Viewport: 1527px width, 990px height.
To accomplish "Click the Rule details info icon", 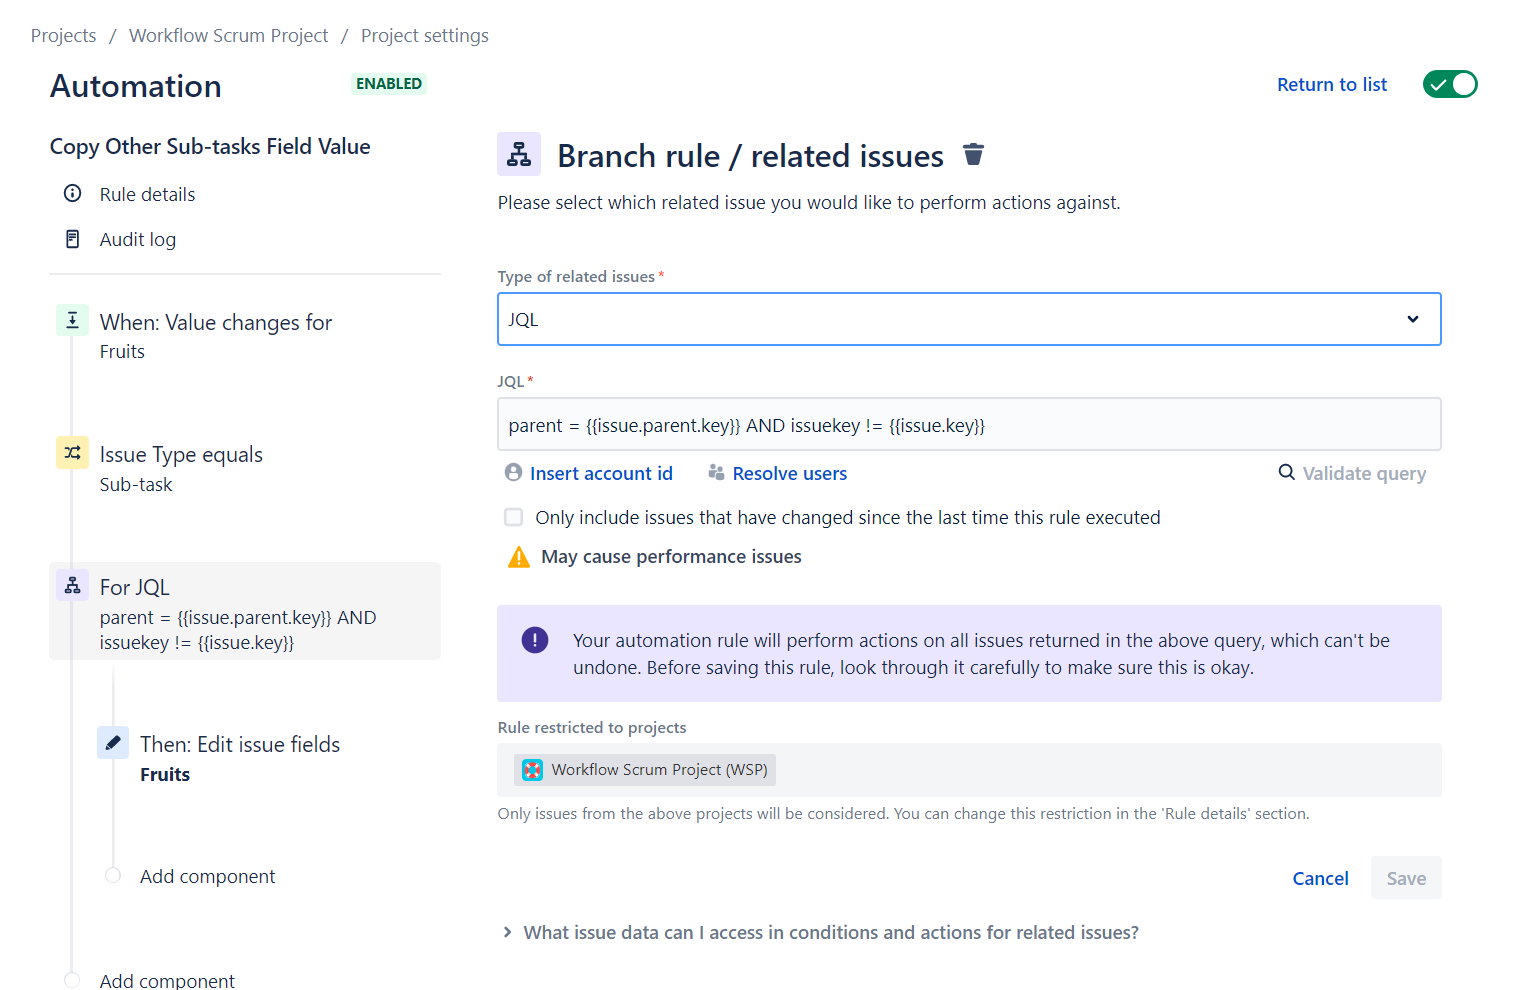I will pyautogui.click(x=72, y=193).
